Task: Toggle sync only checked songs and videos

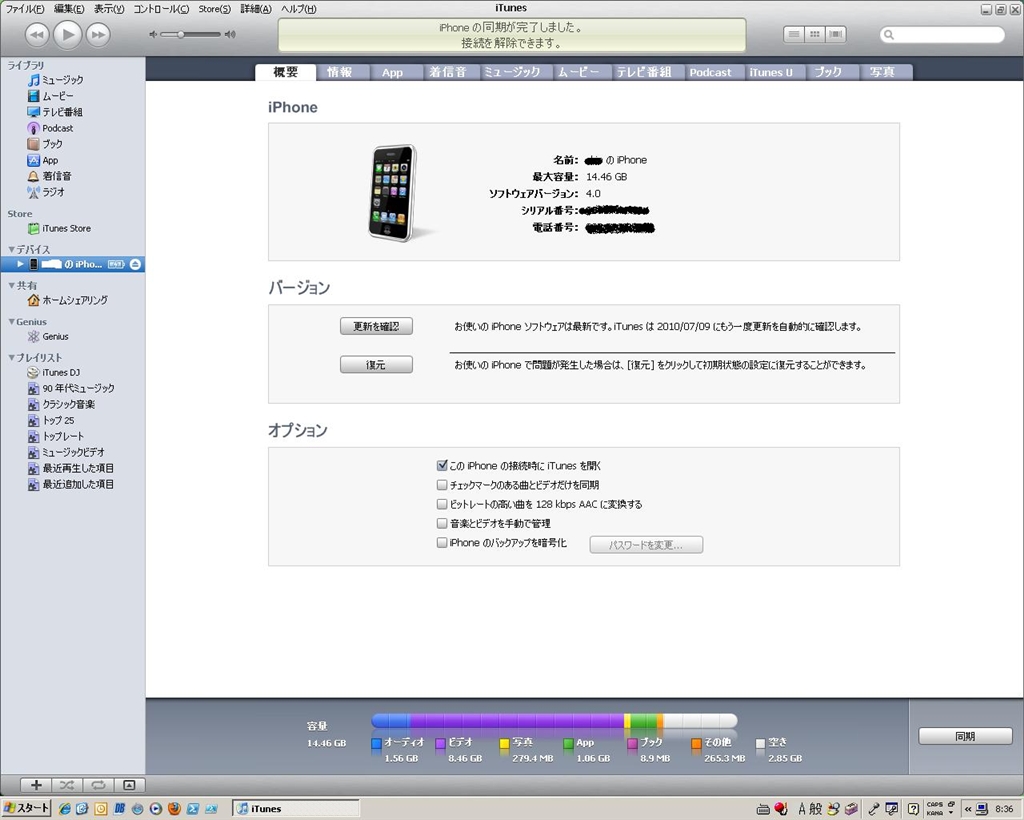Action: coord(442,485)
